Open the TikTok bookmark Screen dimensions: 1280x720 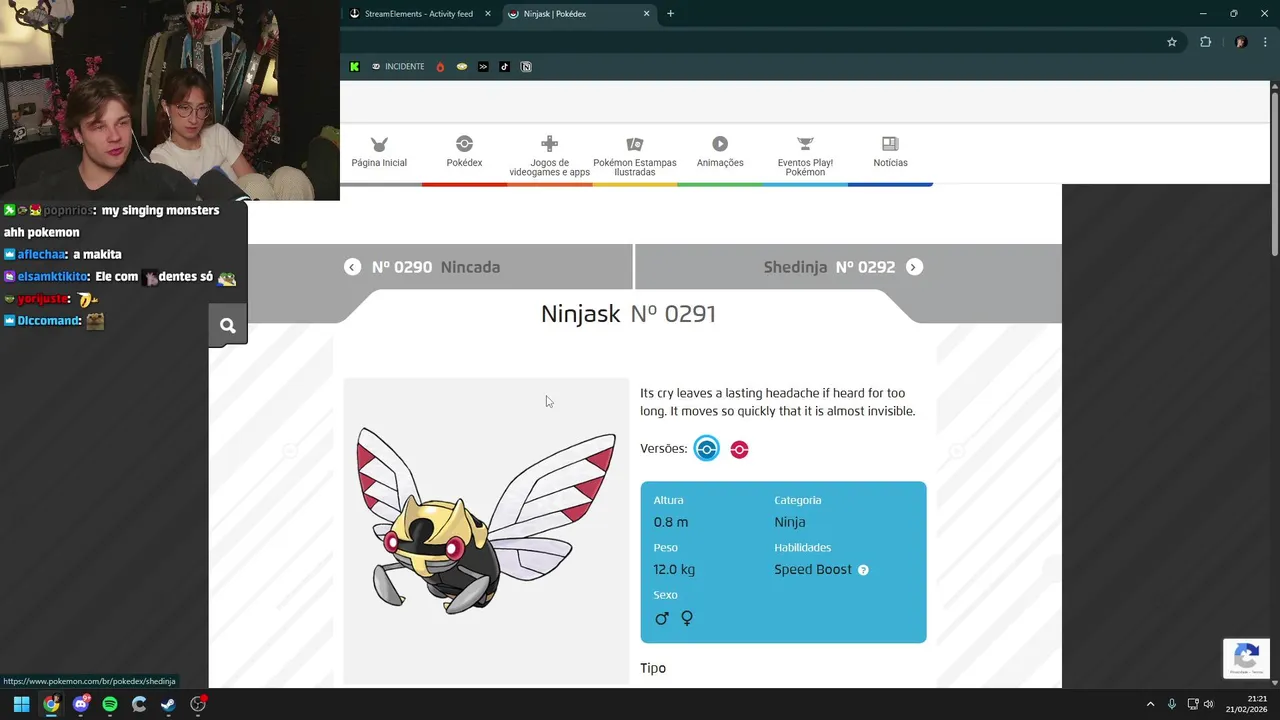click(x=504, y=67)
